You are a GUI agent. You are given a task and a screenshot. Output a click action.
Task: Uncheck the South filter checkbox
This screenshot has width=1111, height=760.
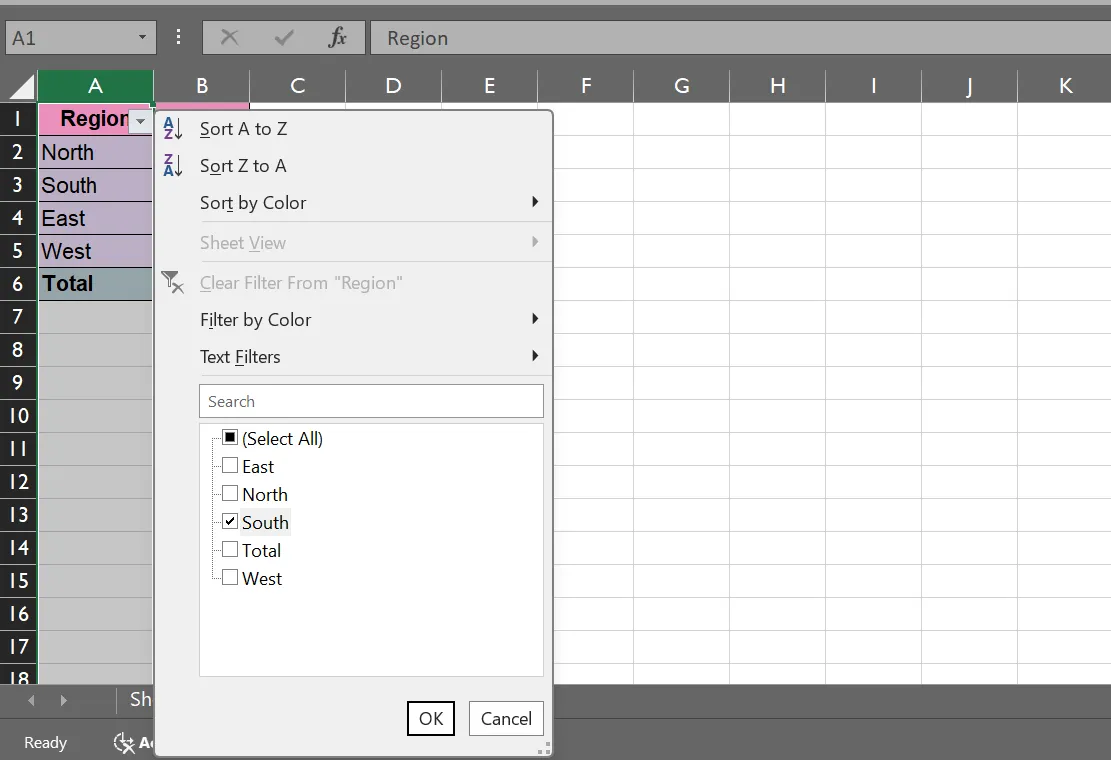pos(230,521)
